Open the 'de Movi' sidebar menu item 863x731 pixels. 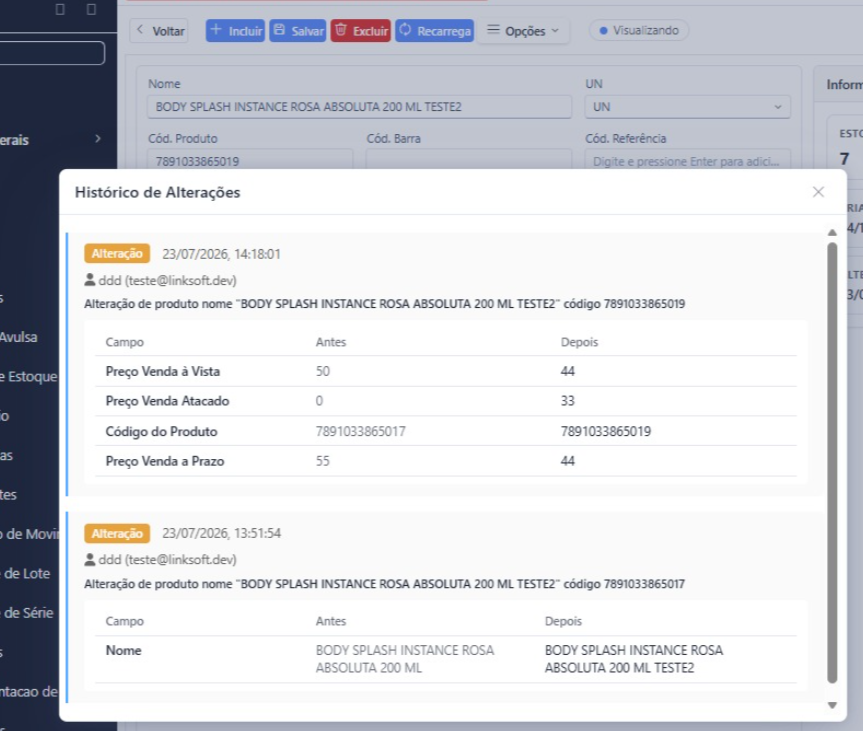tap(29, 534)
